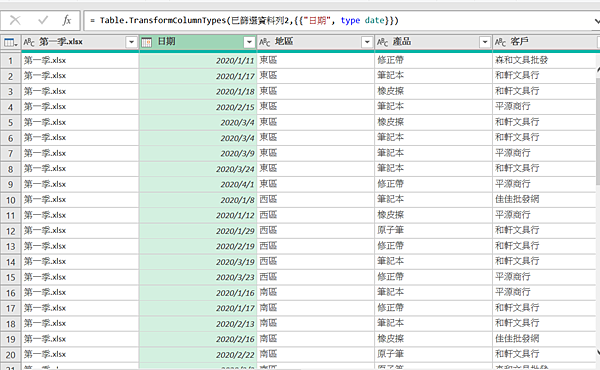
Task: Click date cell 2020/1/16
Action: point(198,293)
